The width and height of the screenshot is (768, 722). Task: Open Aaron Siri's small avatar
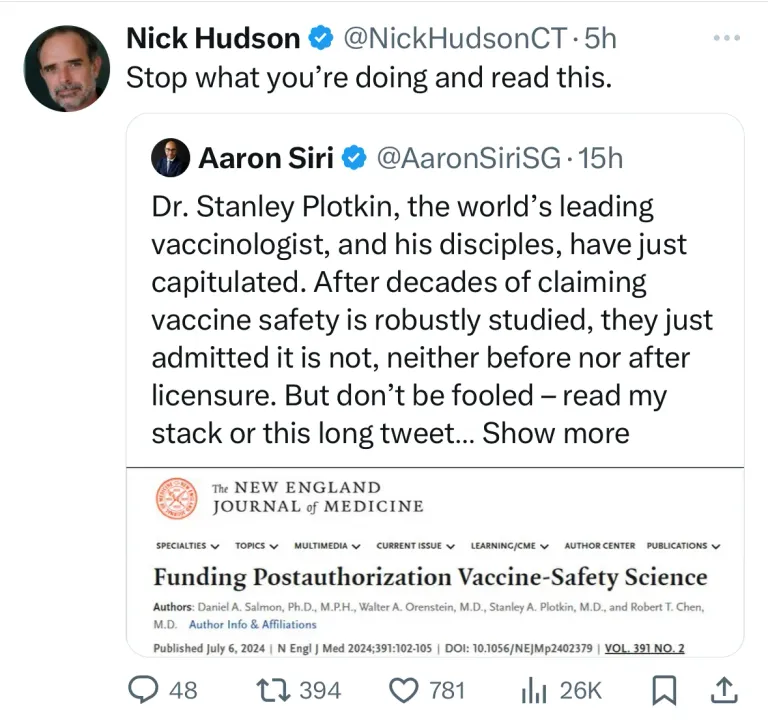[170, 158]
